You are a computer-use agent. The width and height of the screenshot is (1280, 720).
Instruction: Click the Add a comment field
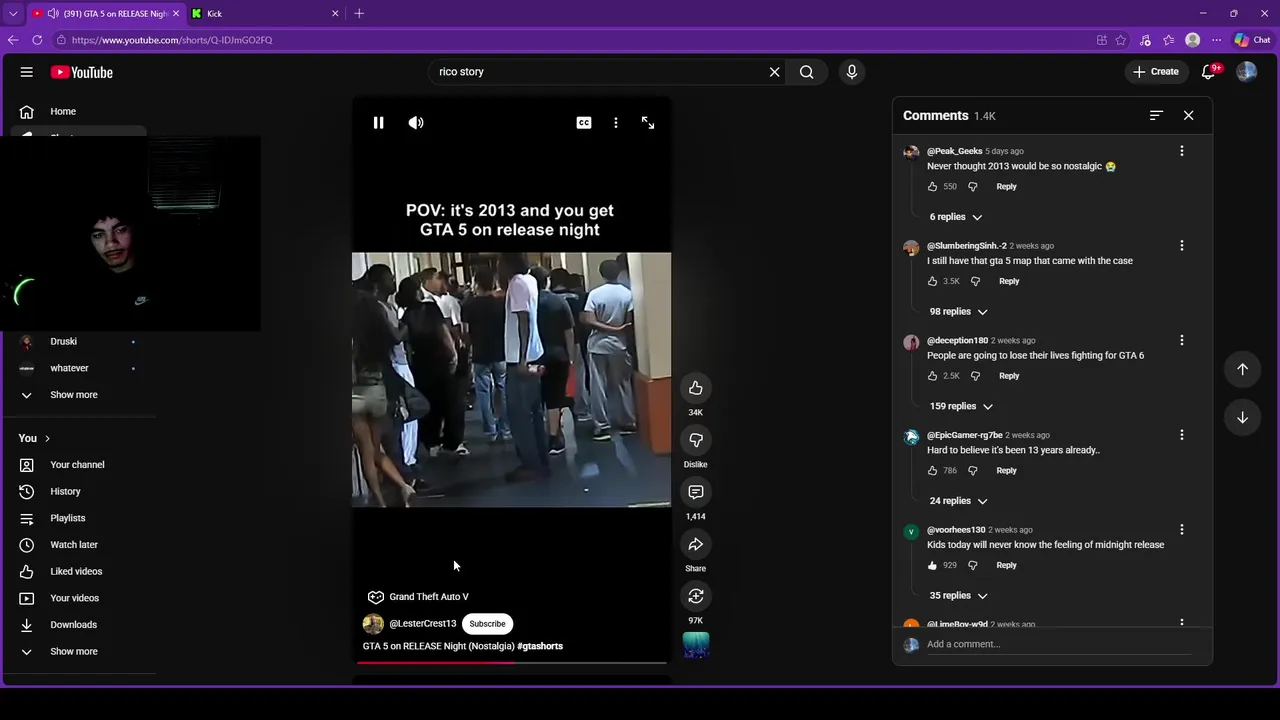(x=1058, y=645)
